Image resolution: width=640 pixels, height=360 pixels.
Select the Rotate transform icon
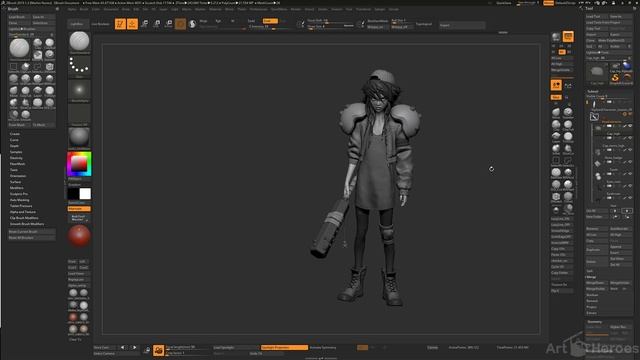(169, 24)
